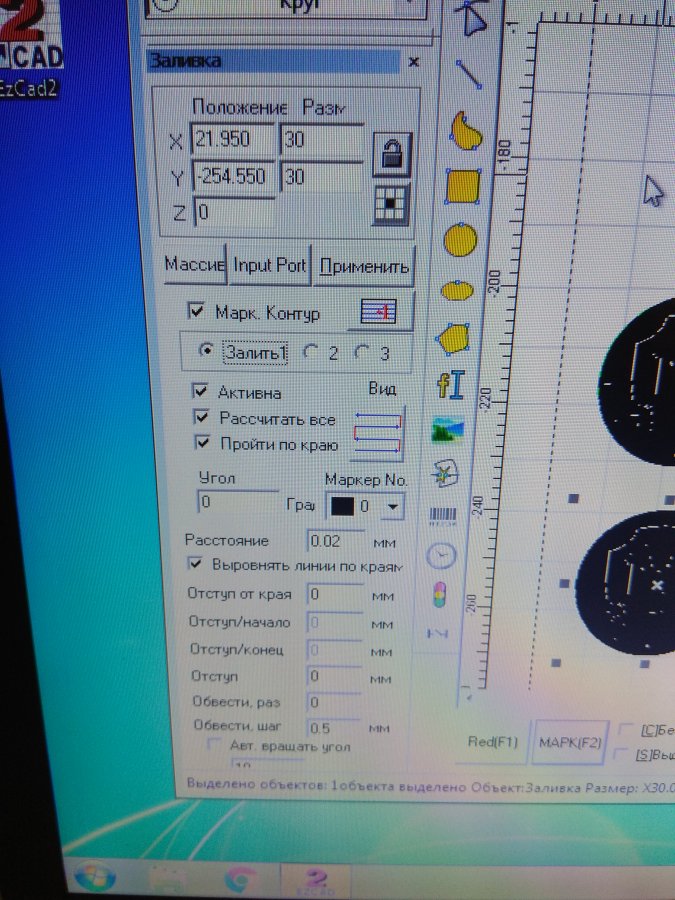This screenshot has height=900, width=675.
Task: Click the Red(F1) button
Action: [x=493, y=742]
